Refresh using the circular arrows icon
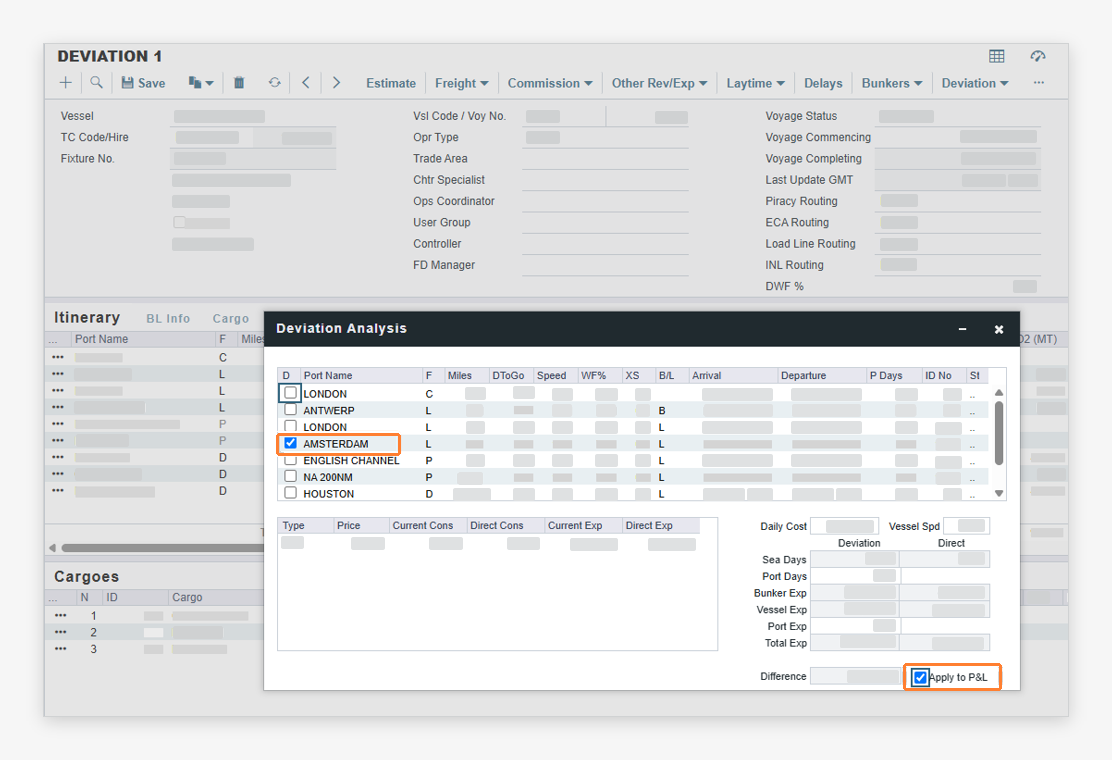 (x=274, y=83)
